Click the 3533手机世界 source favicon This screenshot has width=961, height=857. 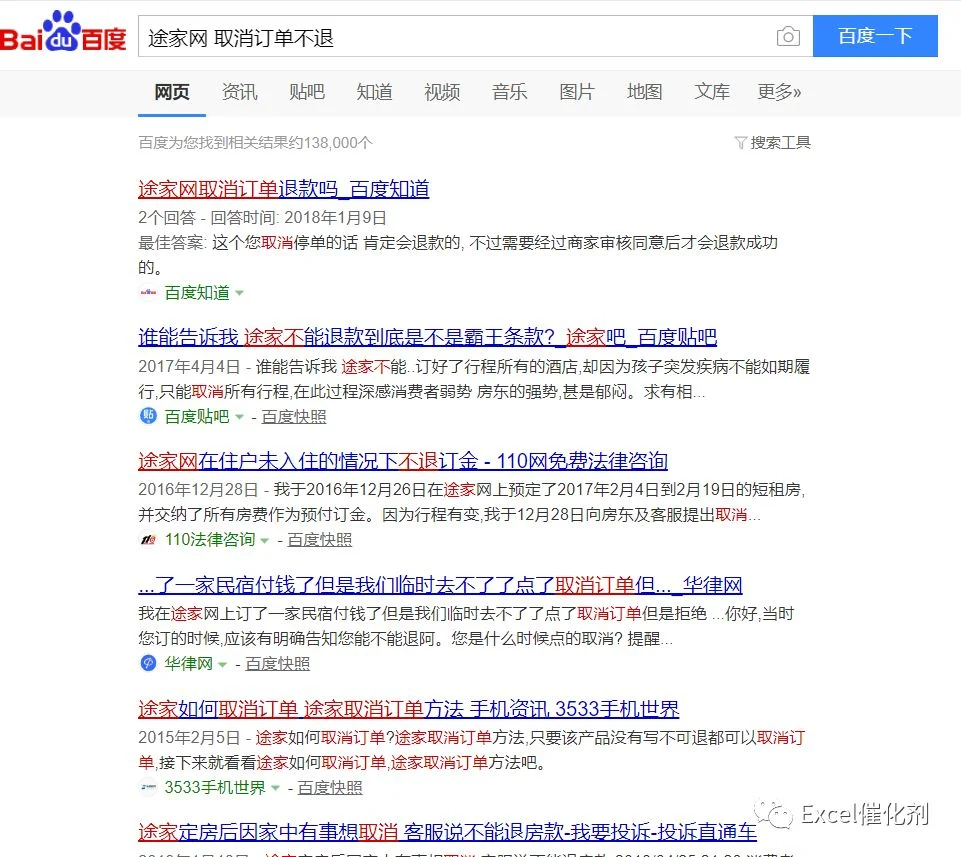point(148,787)
